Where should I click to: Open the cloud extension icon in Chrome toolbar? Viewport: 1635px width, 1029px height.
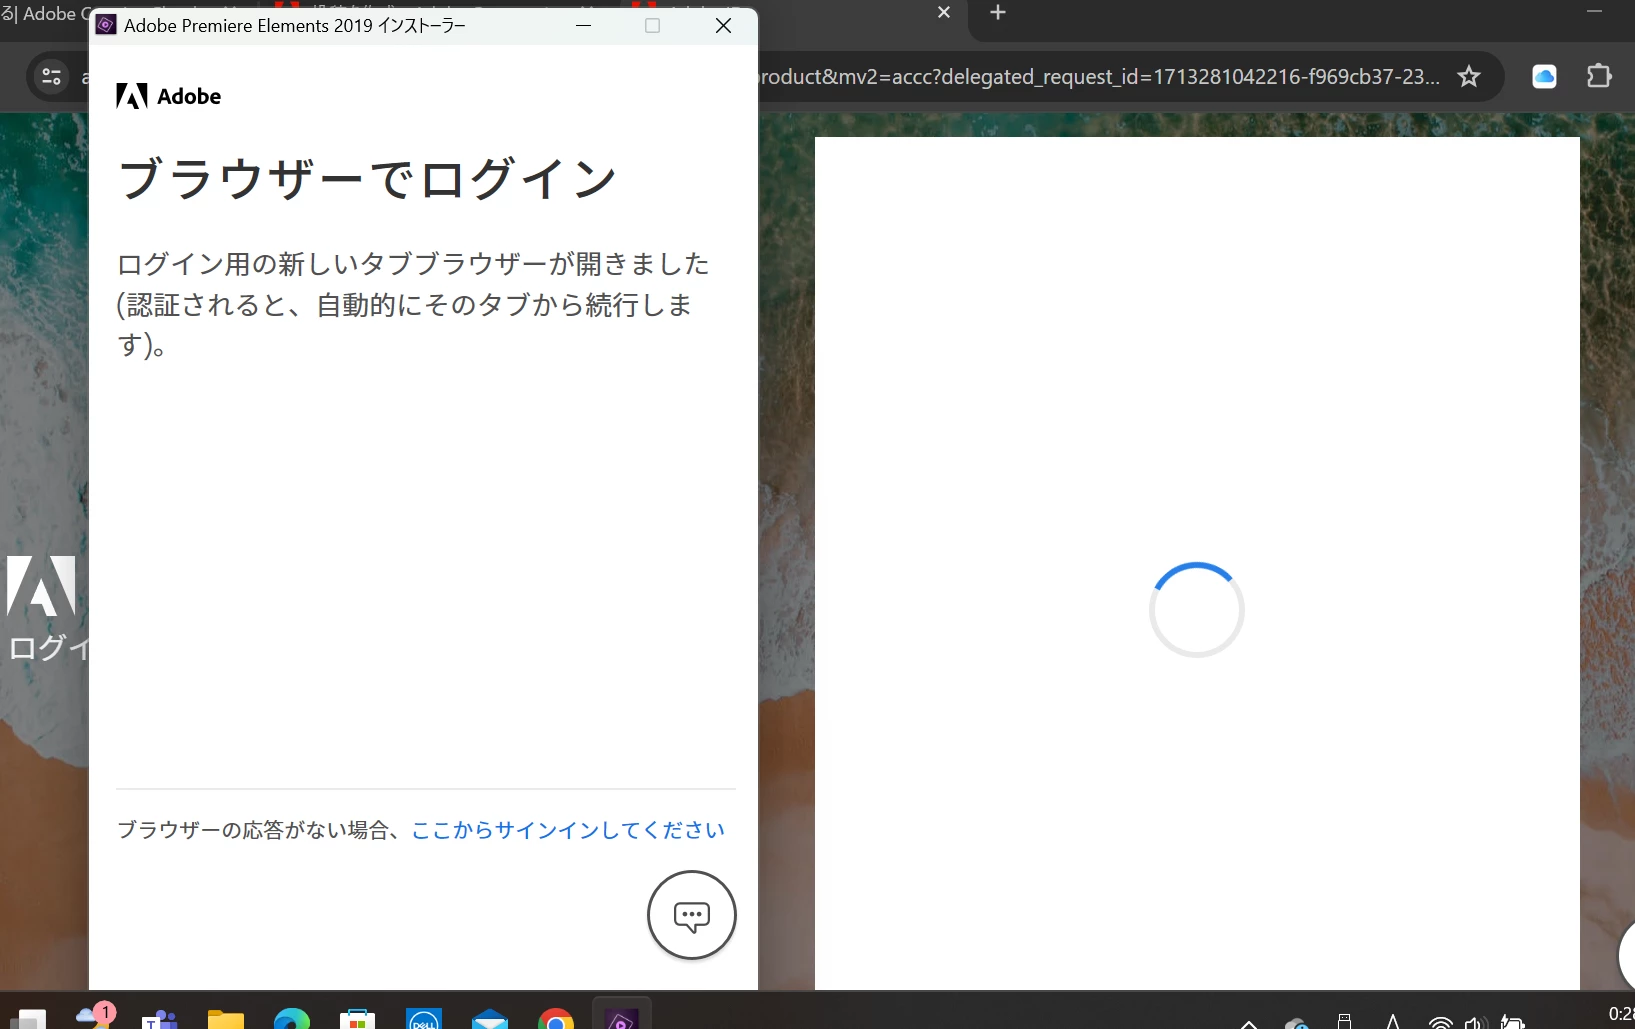pos(1545,77)
